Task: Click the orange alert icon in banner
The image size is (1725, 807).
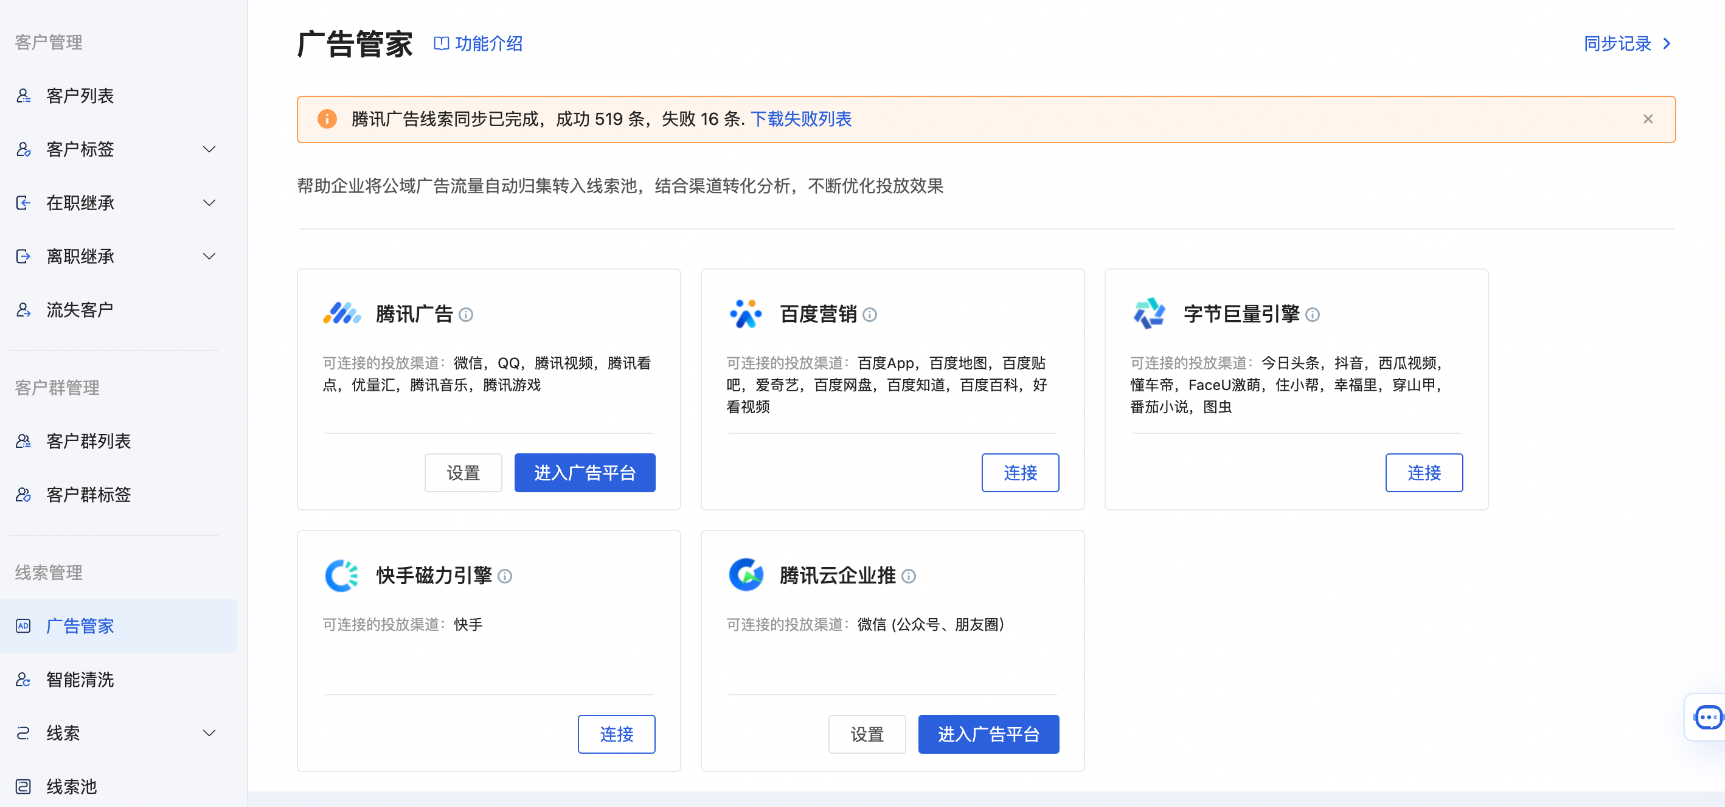Action: click(x=327, y=119)
